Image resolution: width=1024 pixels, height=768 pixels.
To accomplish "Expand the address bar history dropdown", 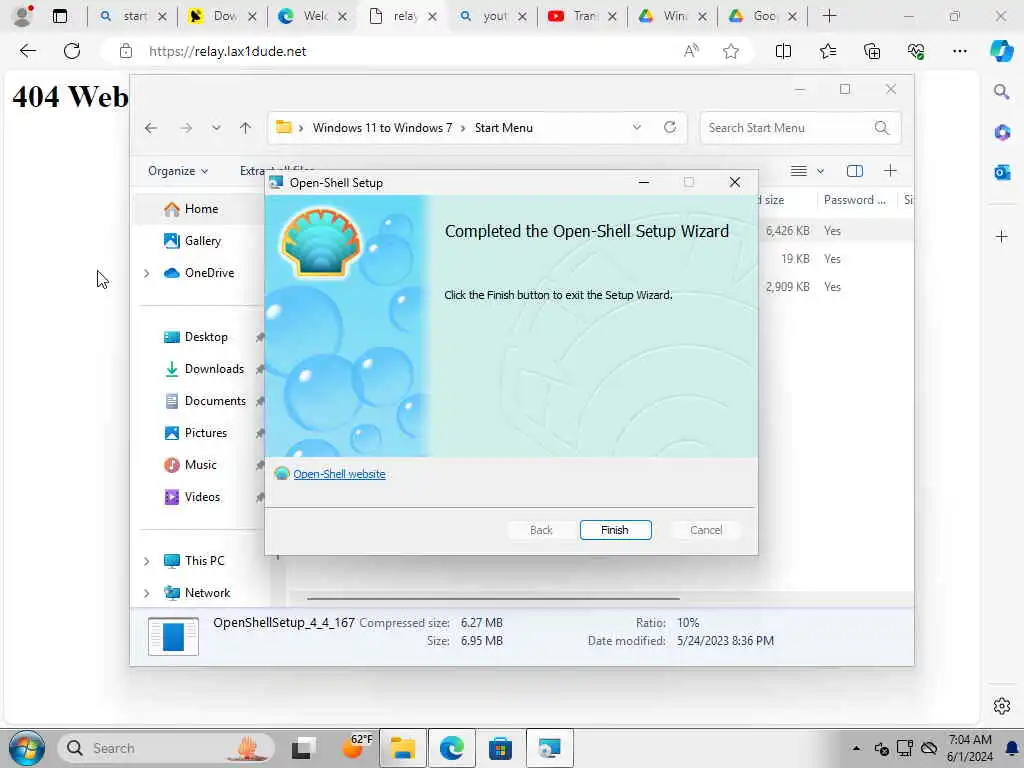I will tap(637, 127).
